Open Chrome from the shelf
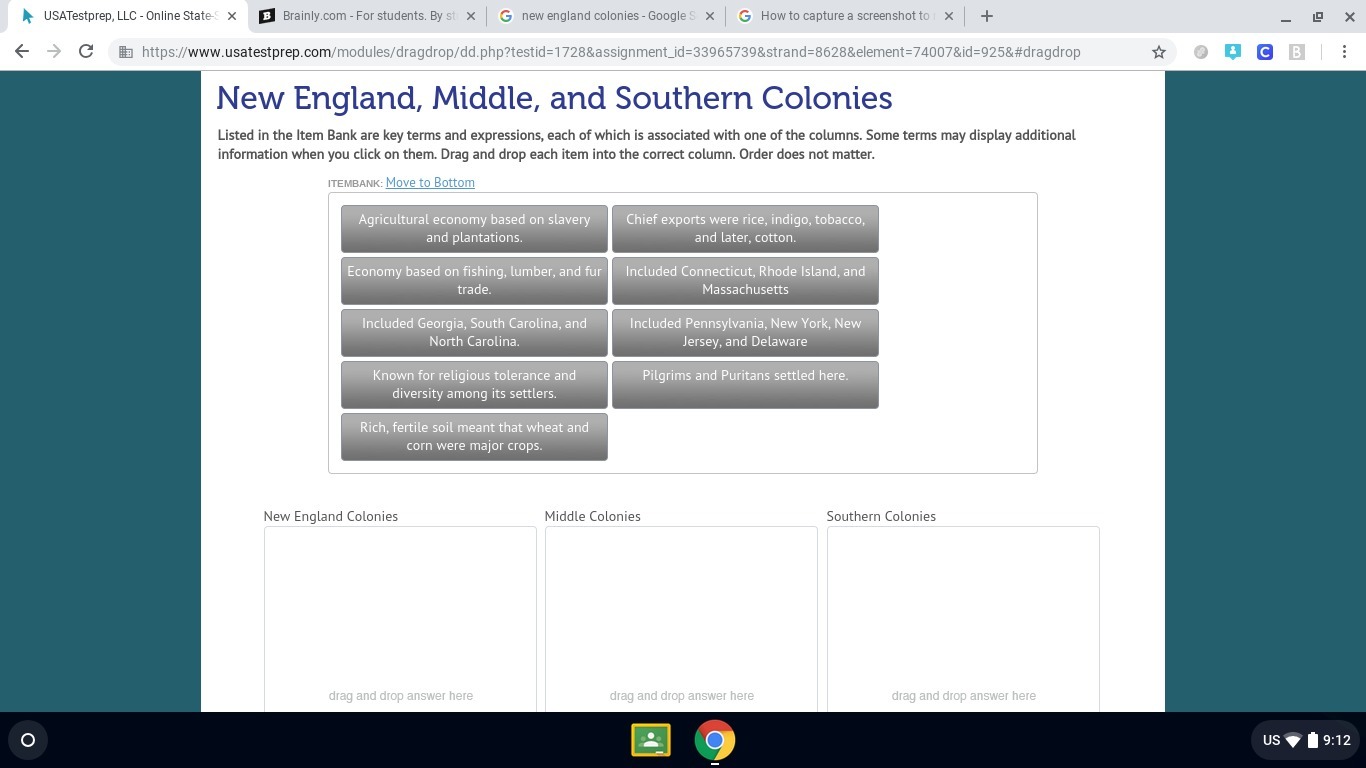 pos(715,740)
